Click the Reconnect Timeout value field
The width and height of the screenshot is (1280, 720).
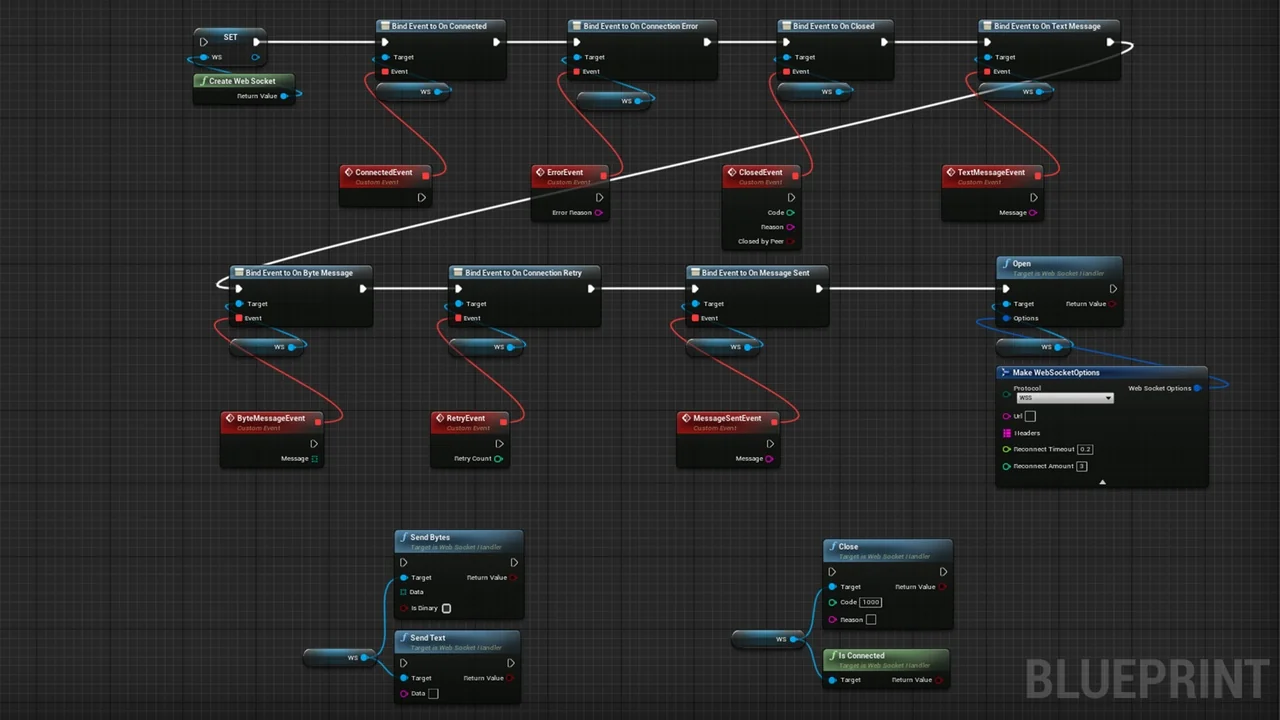(x=1085, y=449)
